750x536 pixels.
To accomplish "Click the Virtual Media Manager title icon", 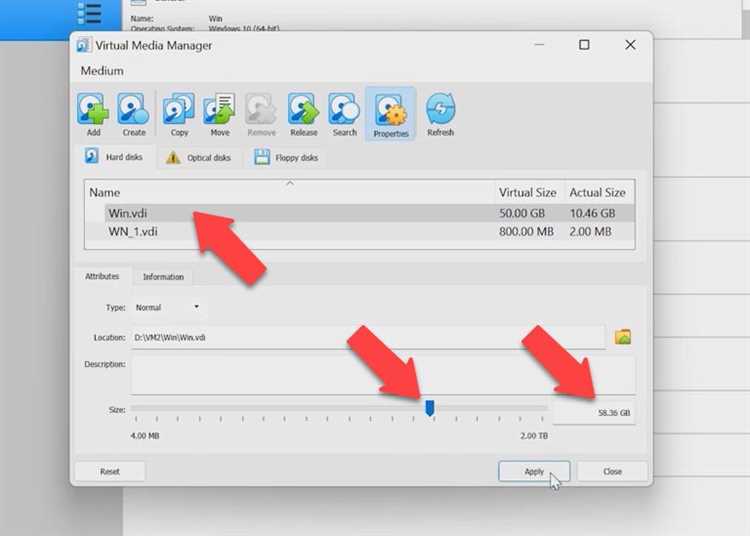I will click(84, 45).
